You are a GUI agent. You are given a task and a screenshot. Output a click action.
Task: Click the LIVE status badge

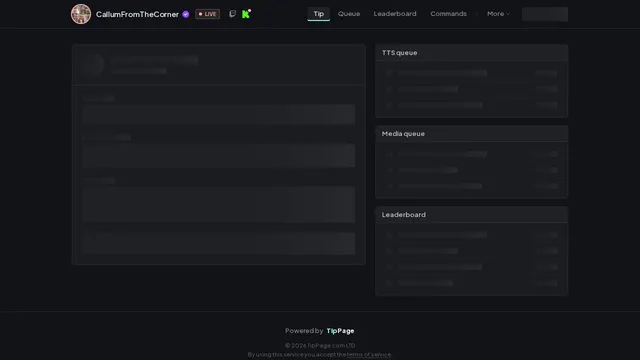pos(207,14)
